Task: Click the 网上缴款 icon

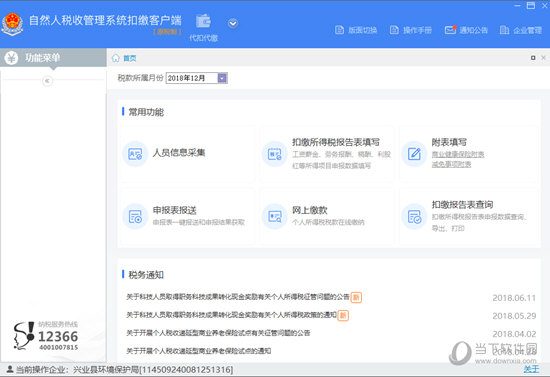Action: [275, 216]
